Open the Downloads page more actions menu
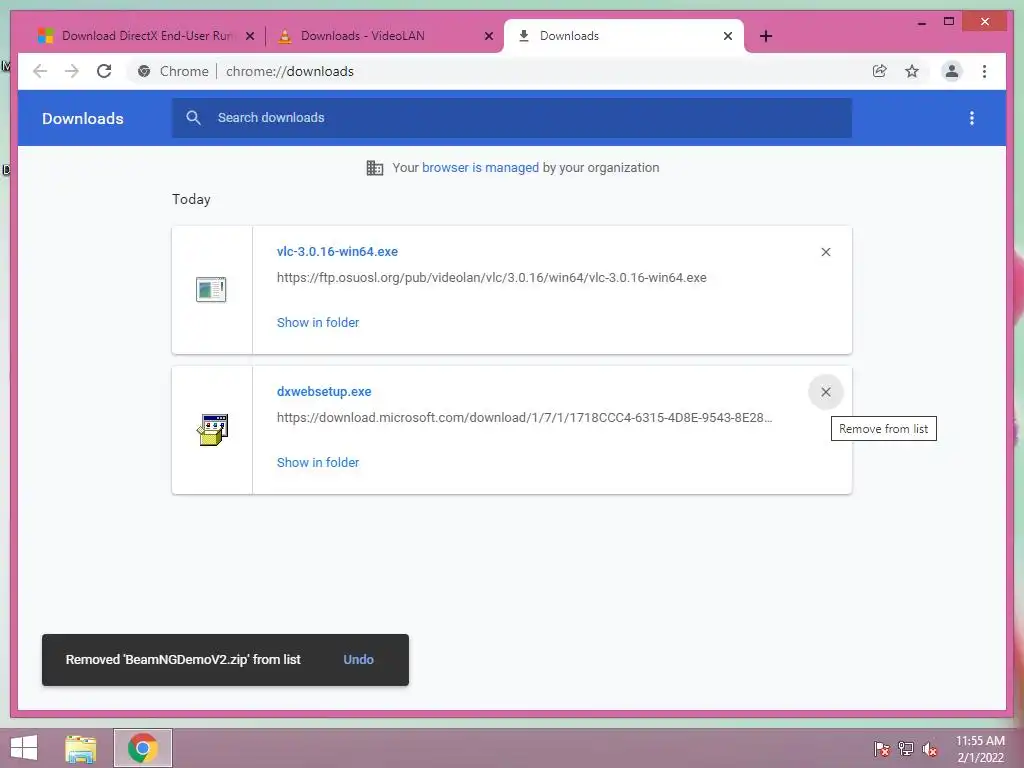The height and width of the screenshot is (768, 1024). tap(972, 118)
